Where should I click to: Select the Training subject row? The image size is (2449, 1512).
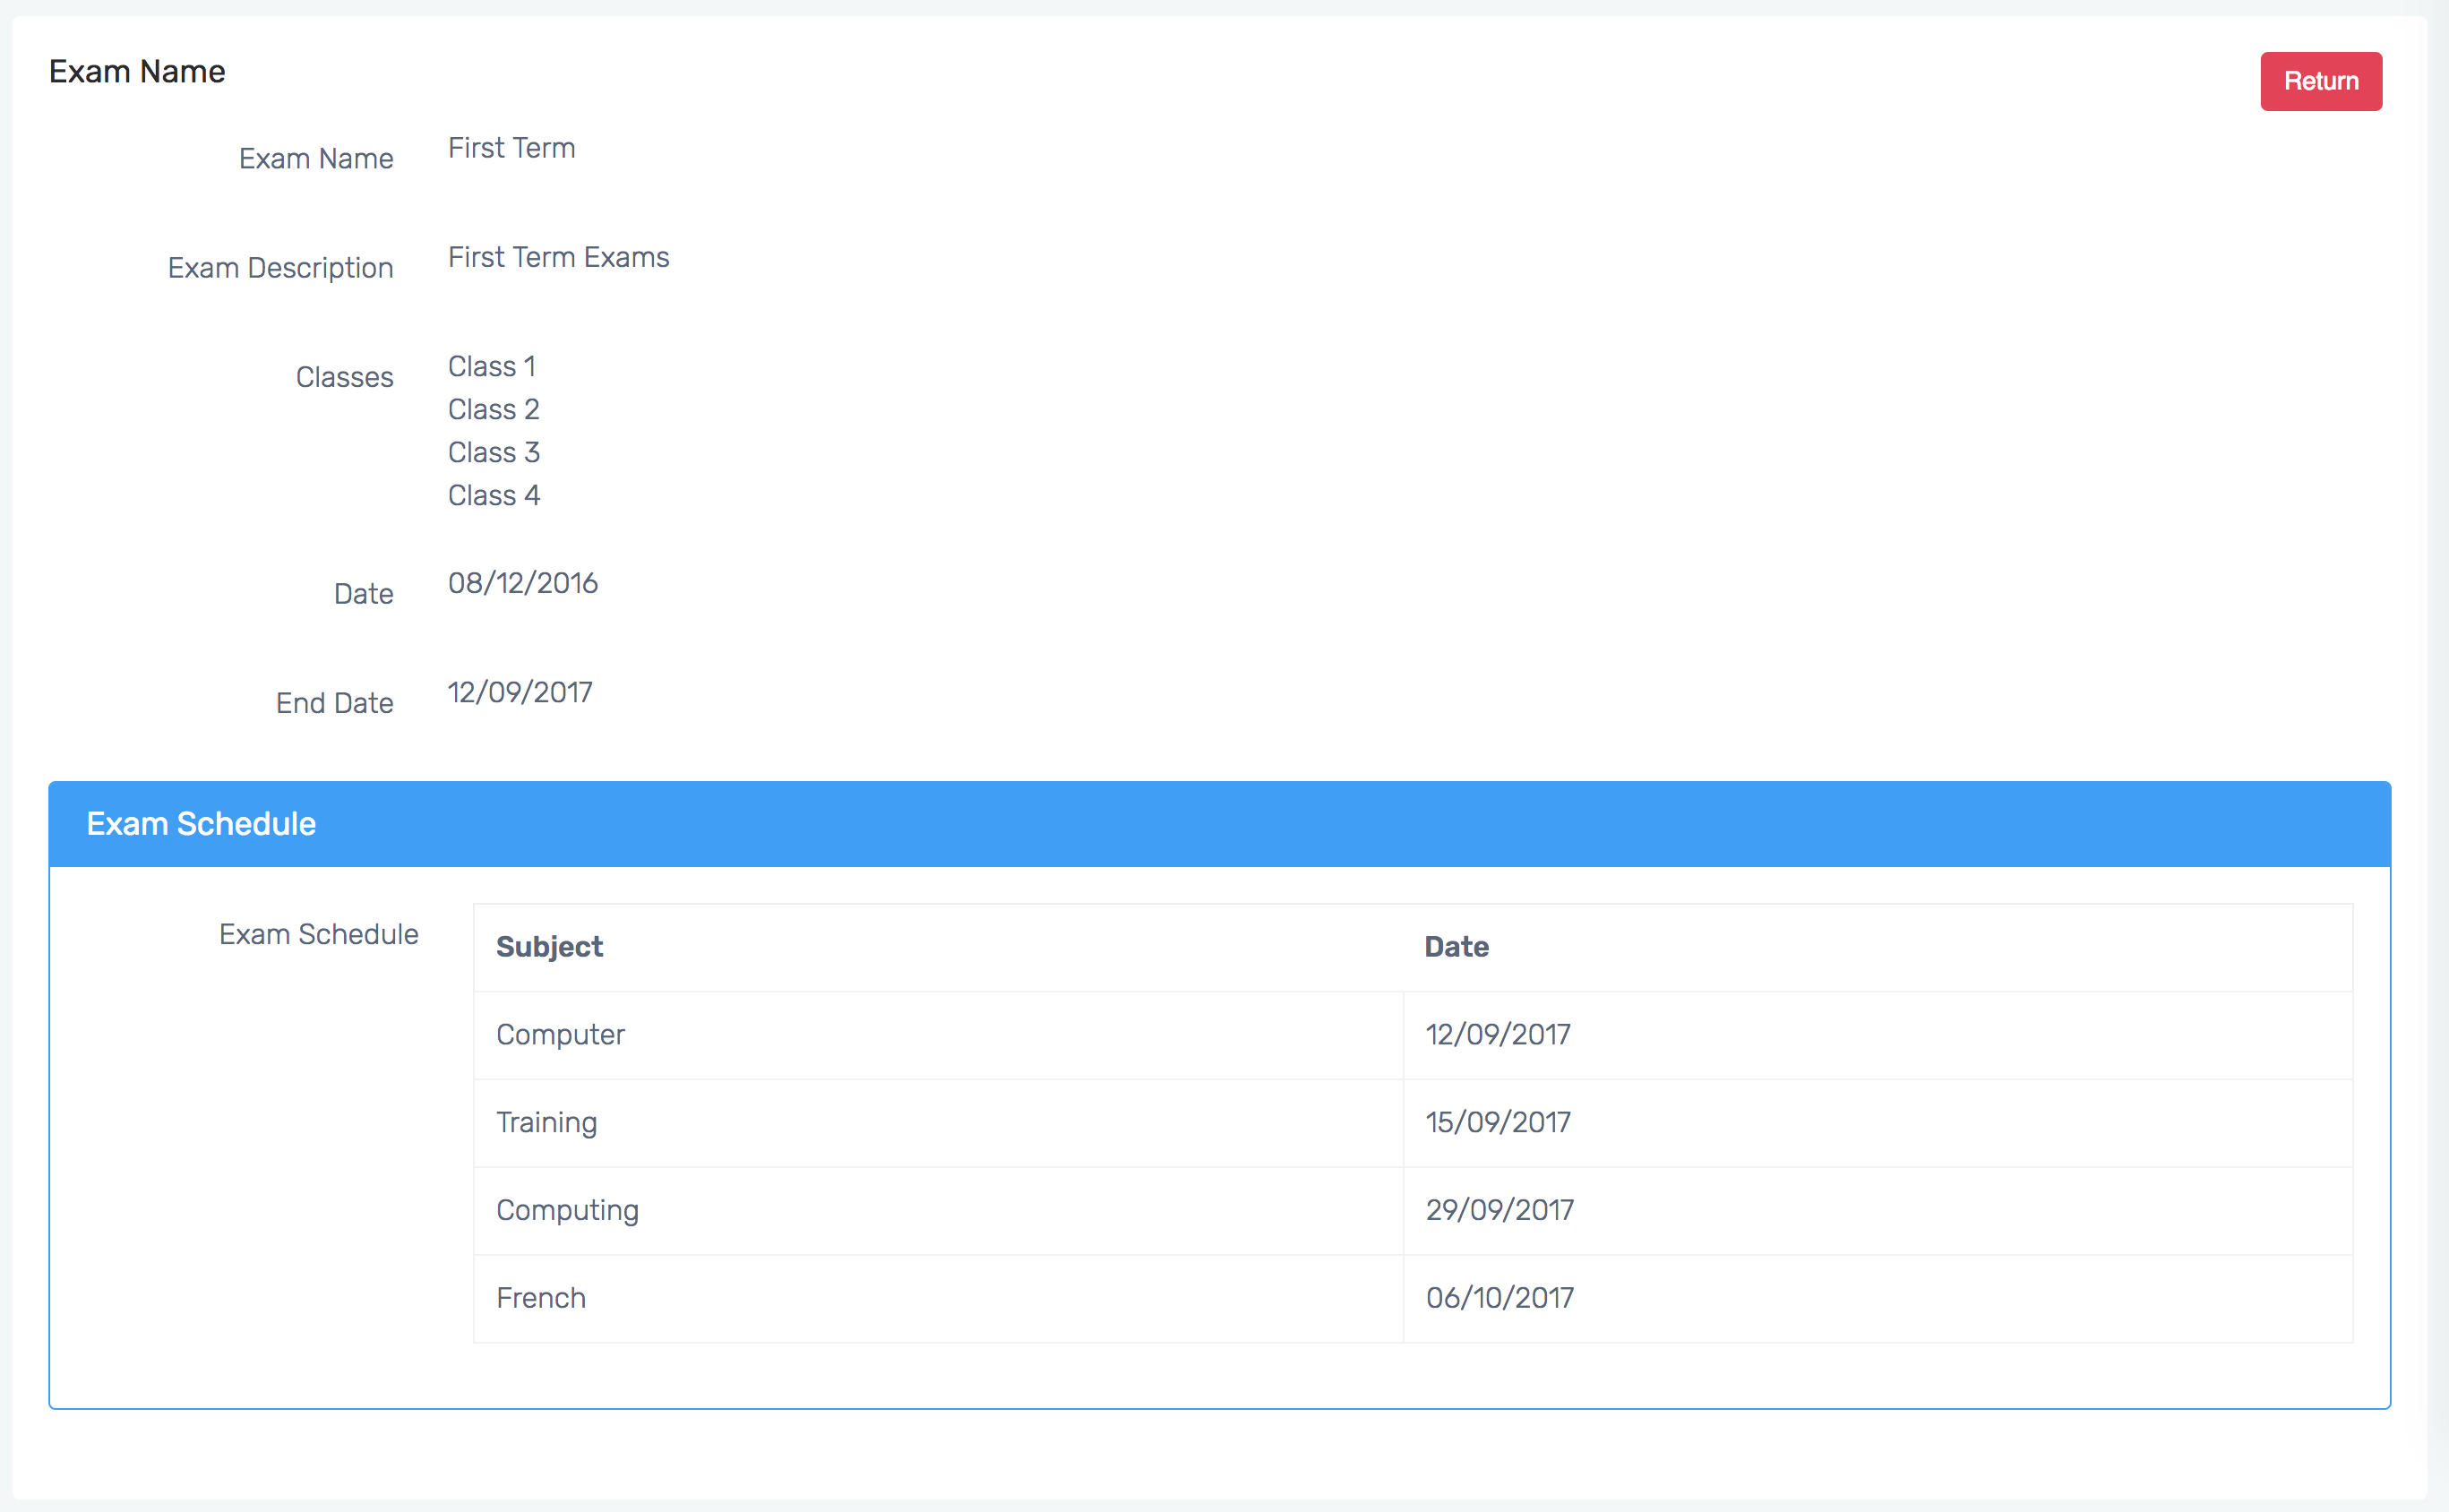(546, 1122)
